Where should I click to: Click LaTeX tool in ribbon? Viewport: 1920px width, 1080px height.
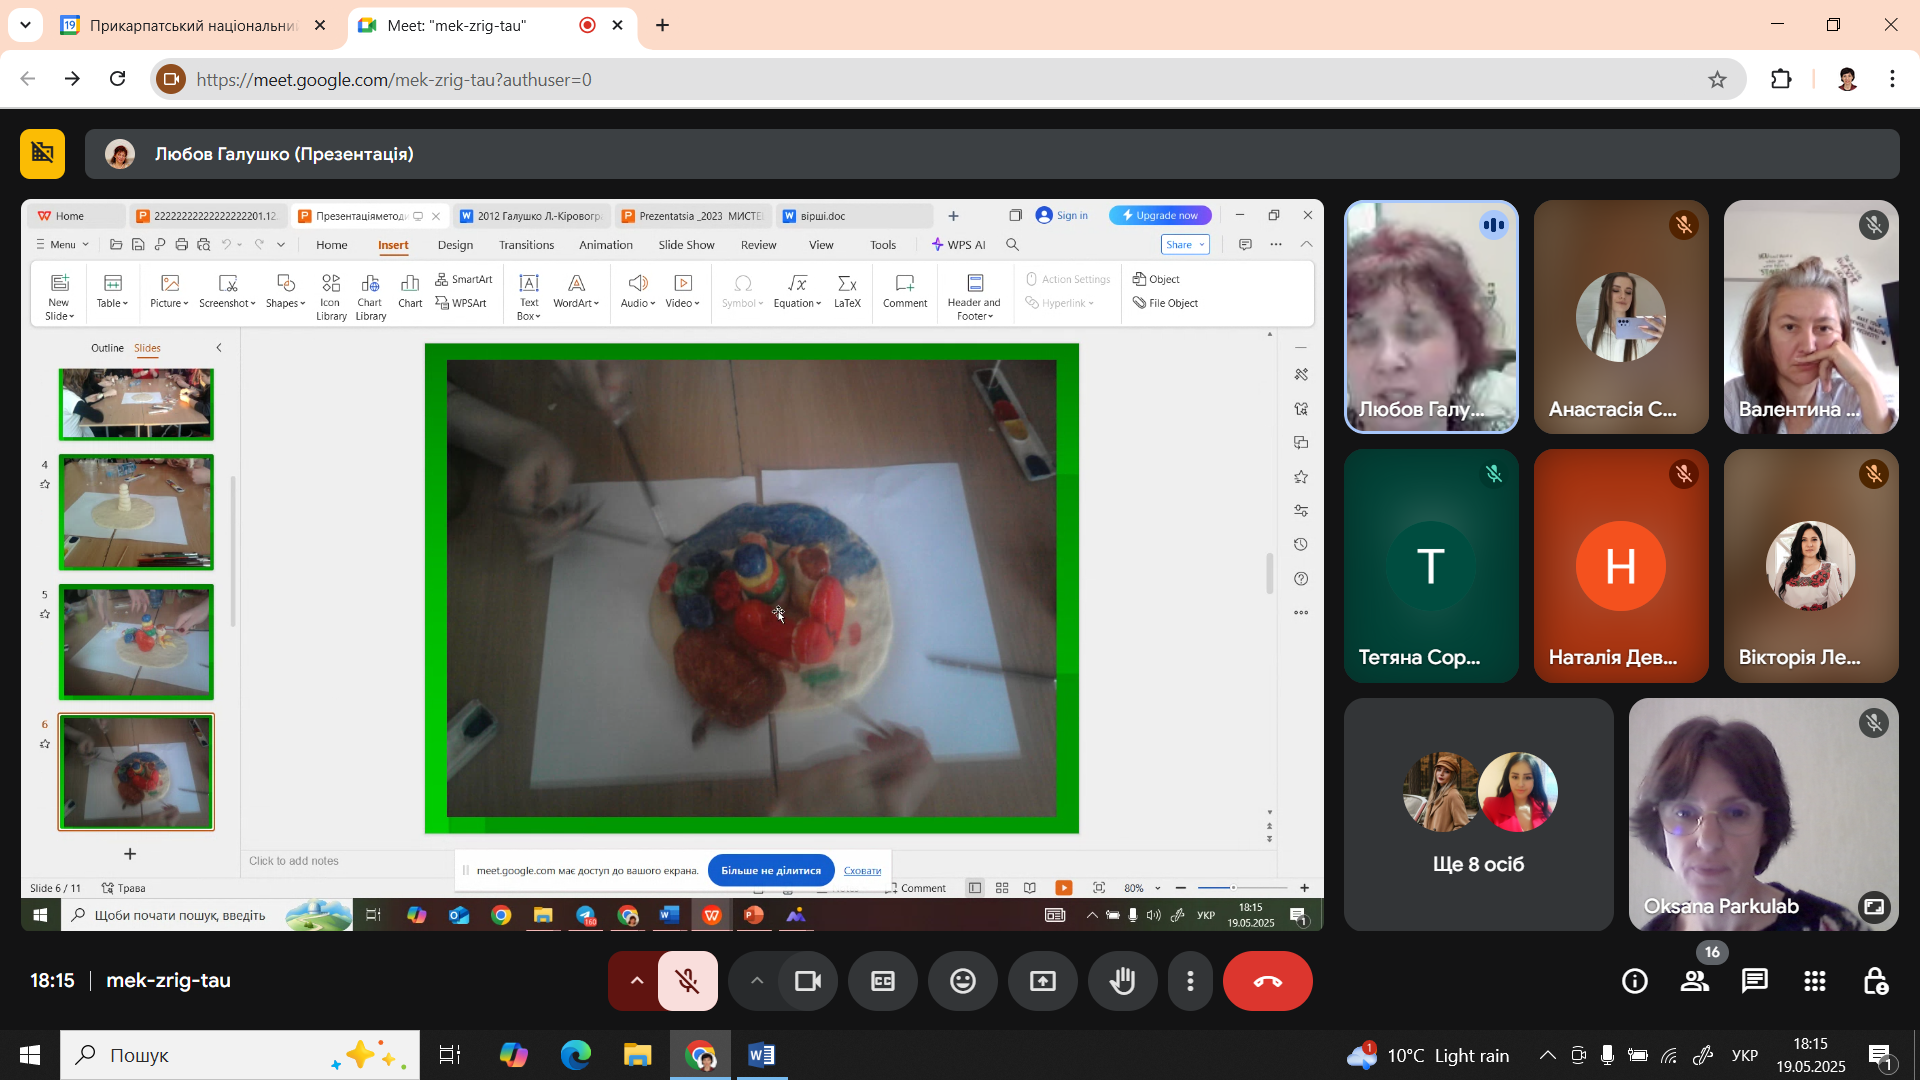click(x=847, y=291)
